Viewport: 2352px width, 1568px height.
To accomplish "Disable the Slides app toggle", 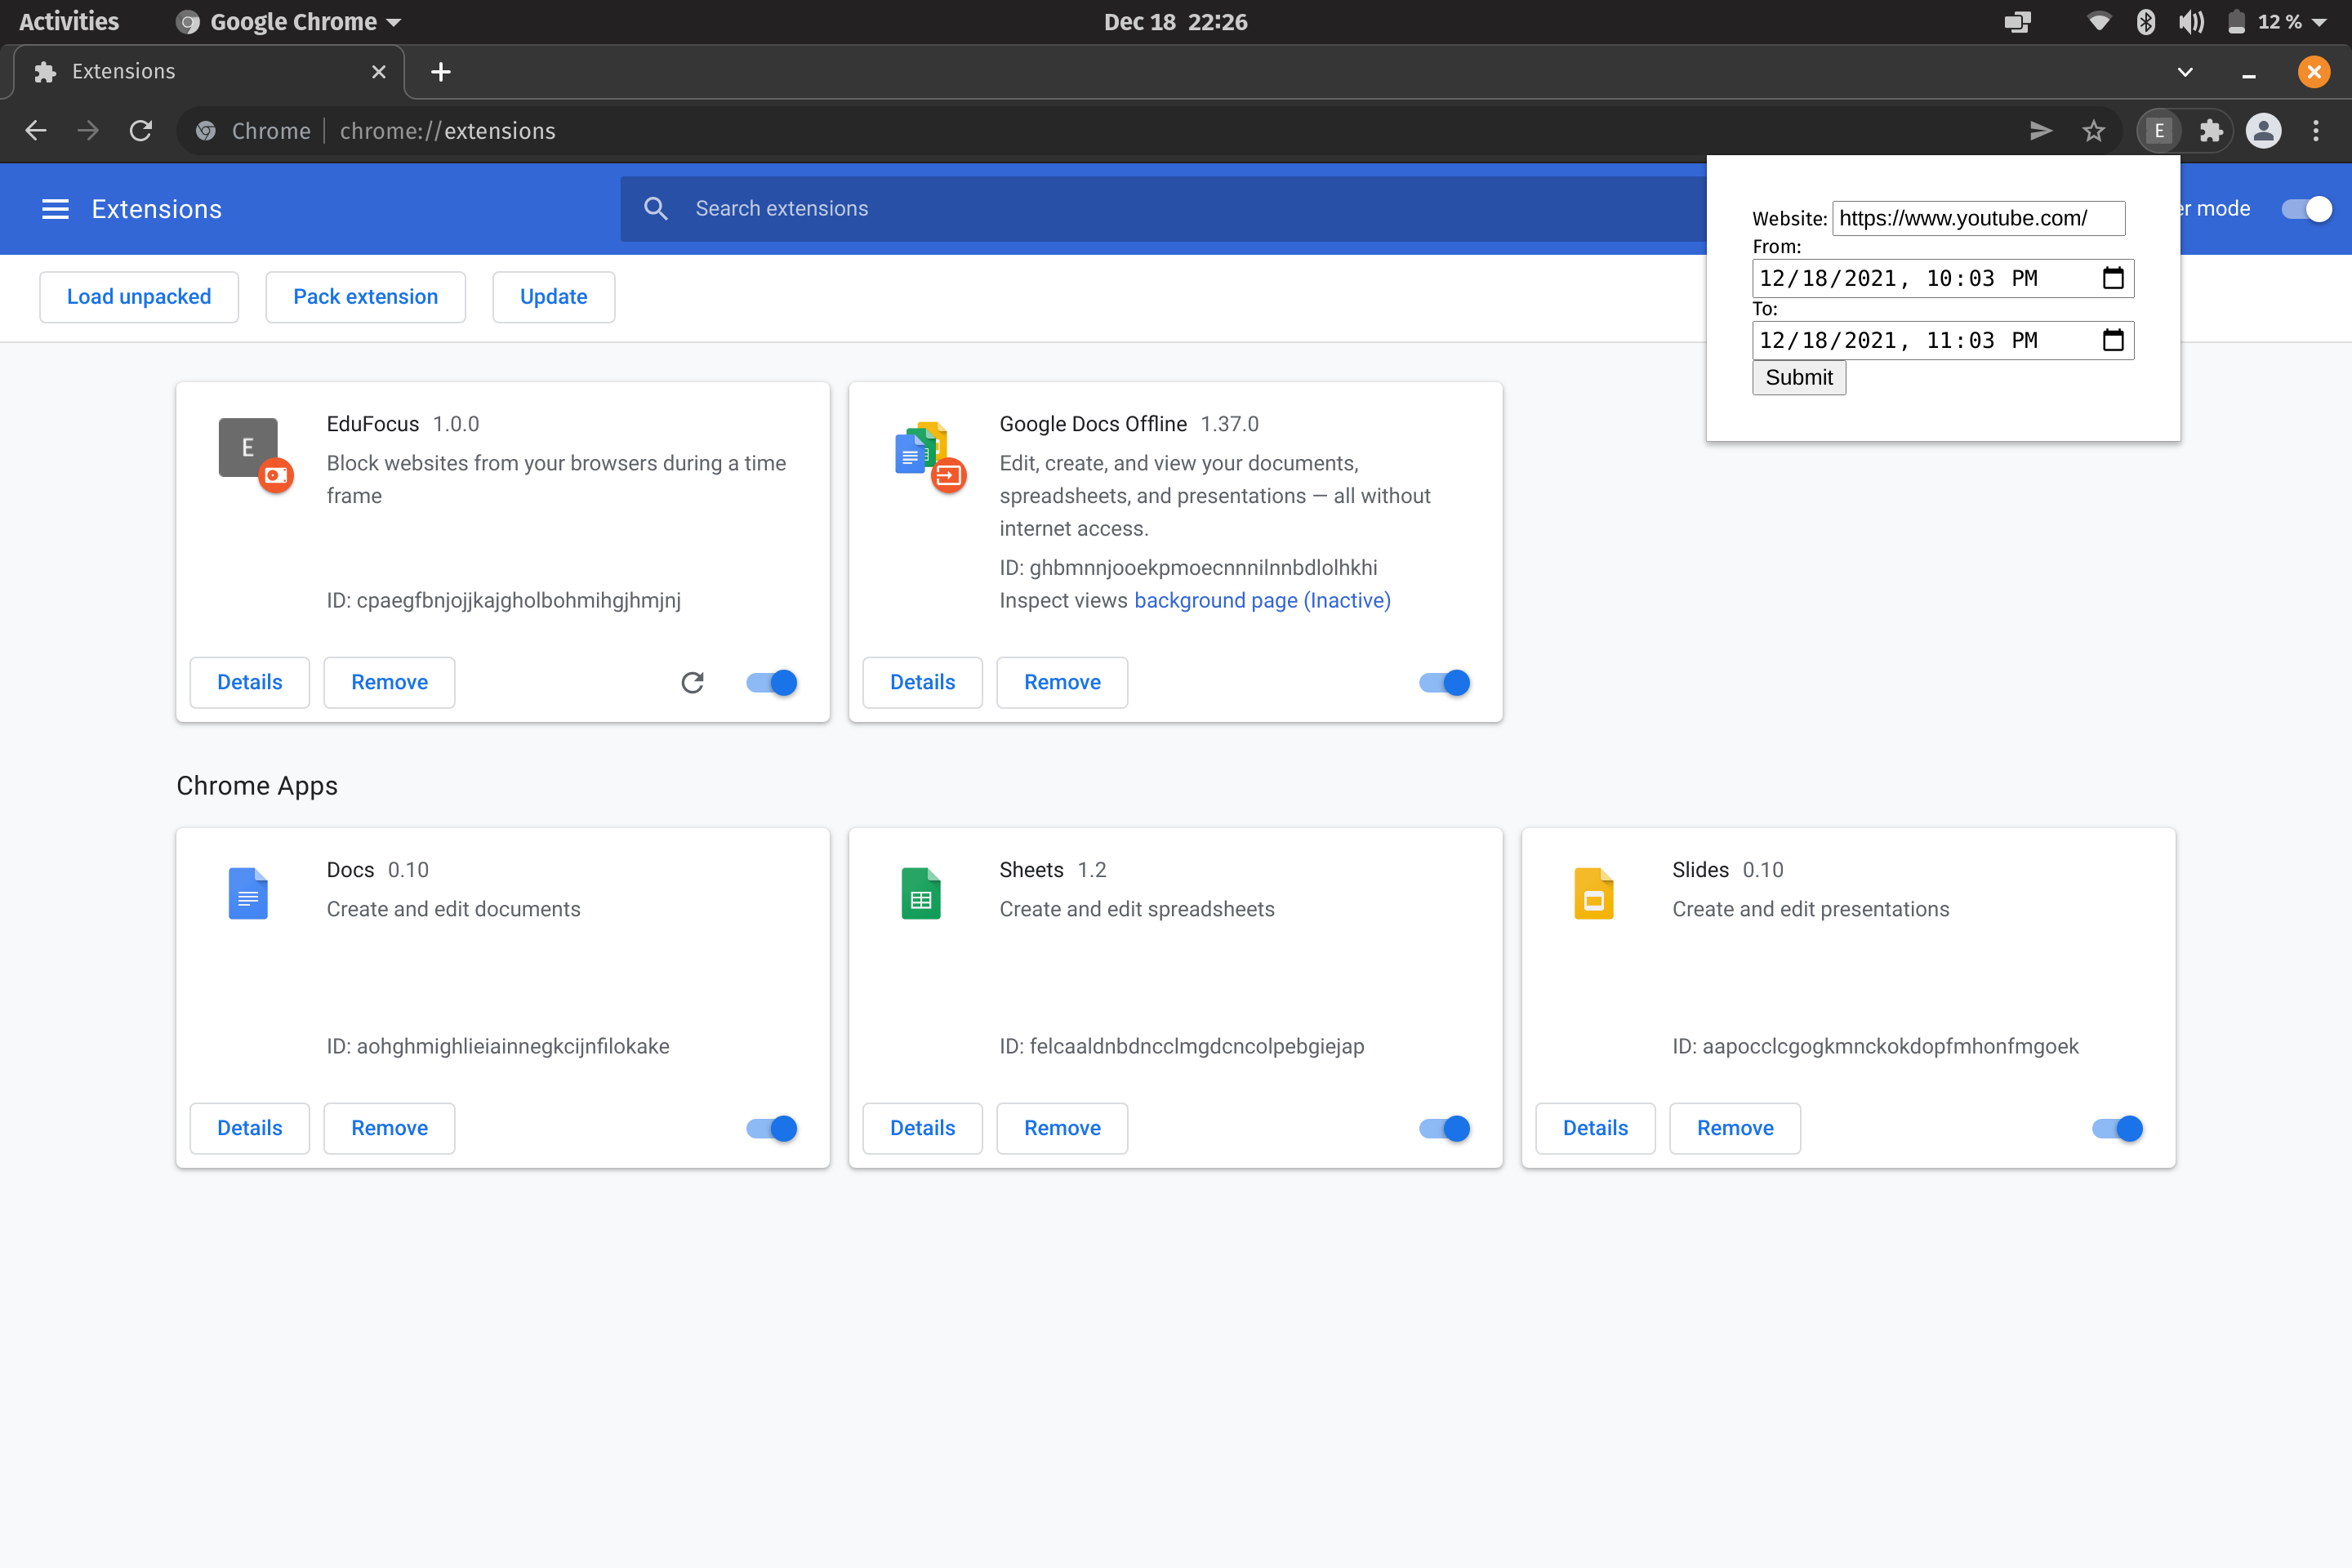I will click(2117, 1128).
